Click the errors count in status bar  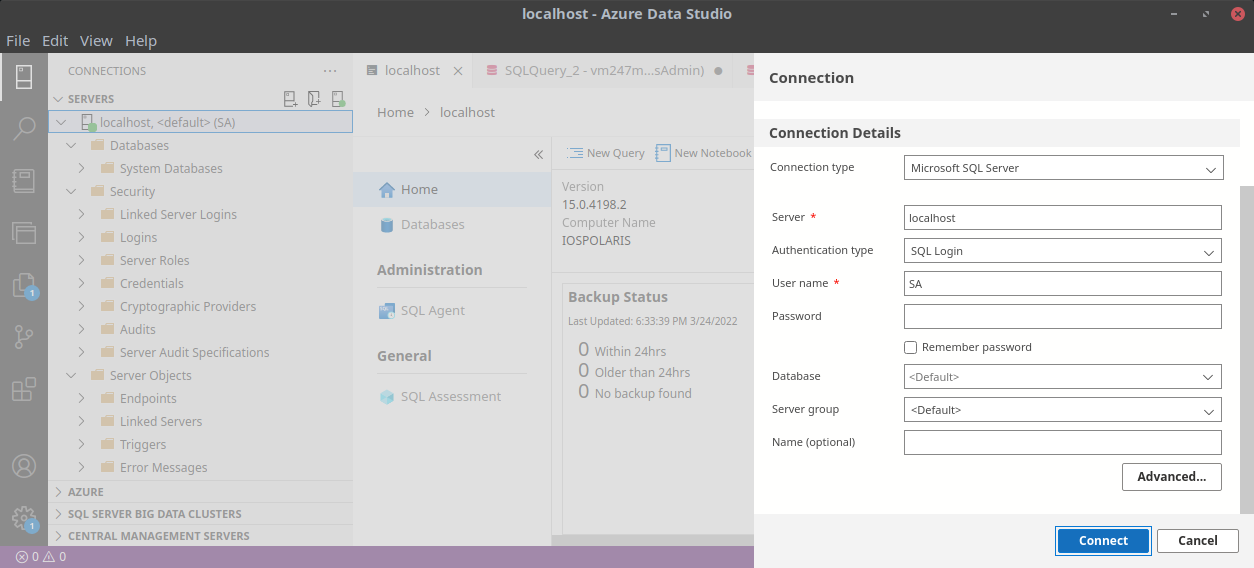(27, 557)
